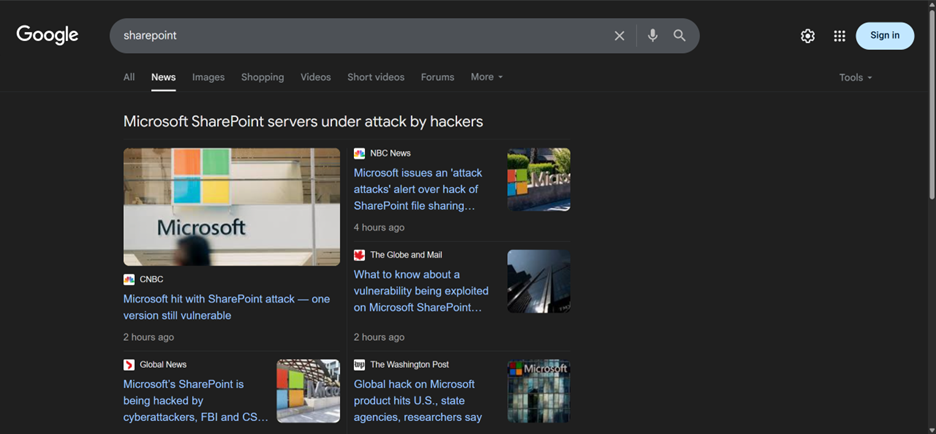Open the Videos tab
The height and width of the screenshot is (434, 936).
pyautogui.click(x=315, y=77)
